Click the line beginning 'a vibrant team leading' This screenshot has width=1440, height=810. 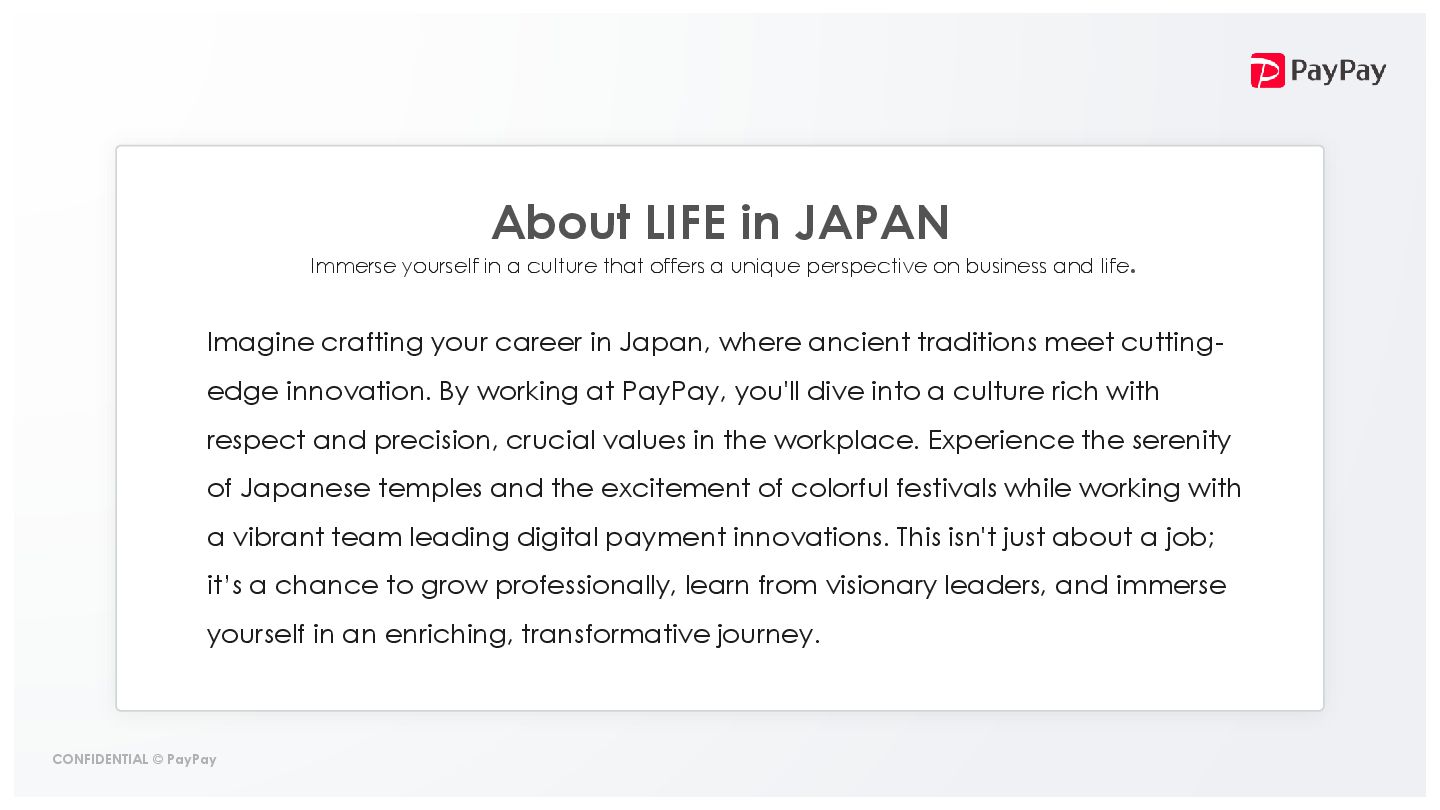711,538
